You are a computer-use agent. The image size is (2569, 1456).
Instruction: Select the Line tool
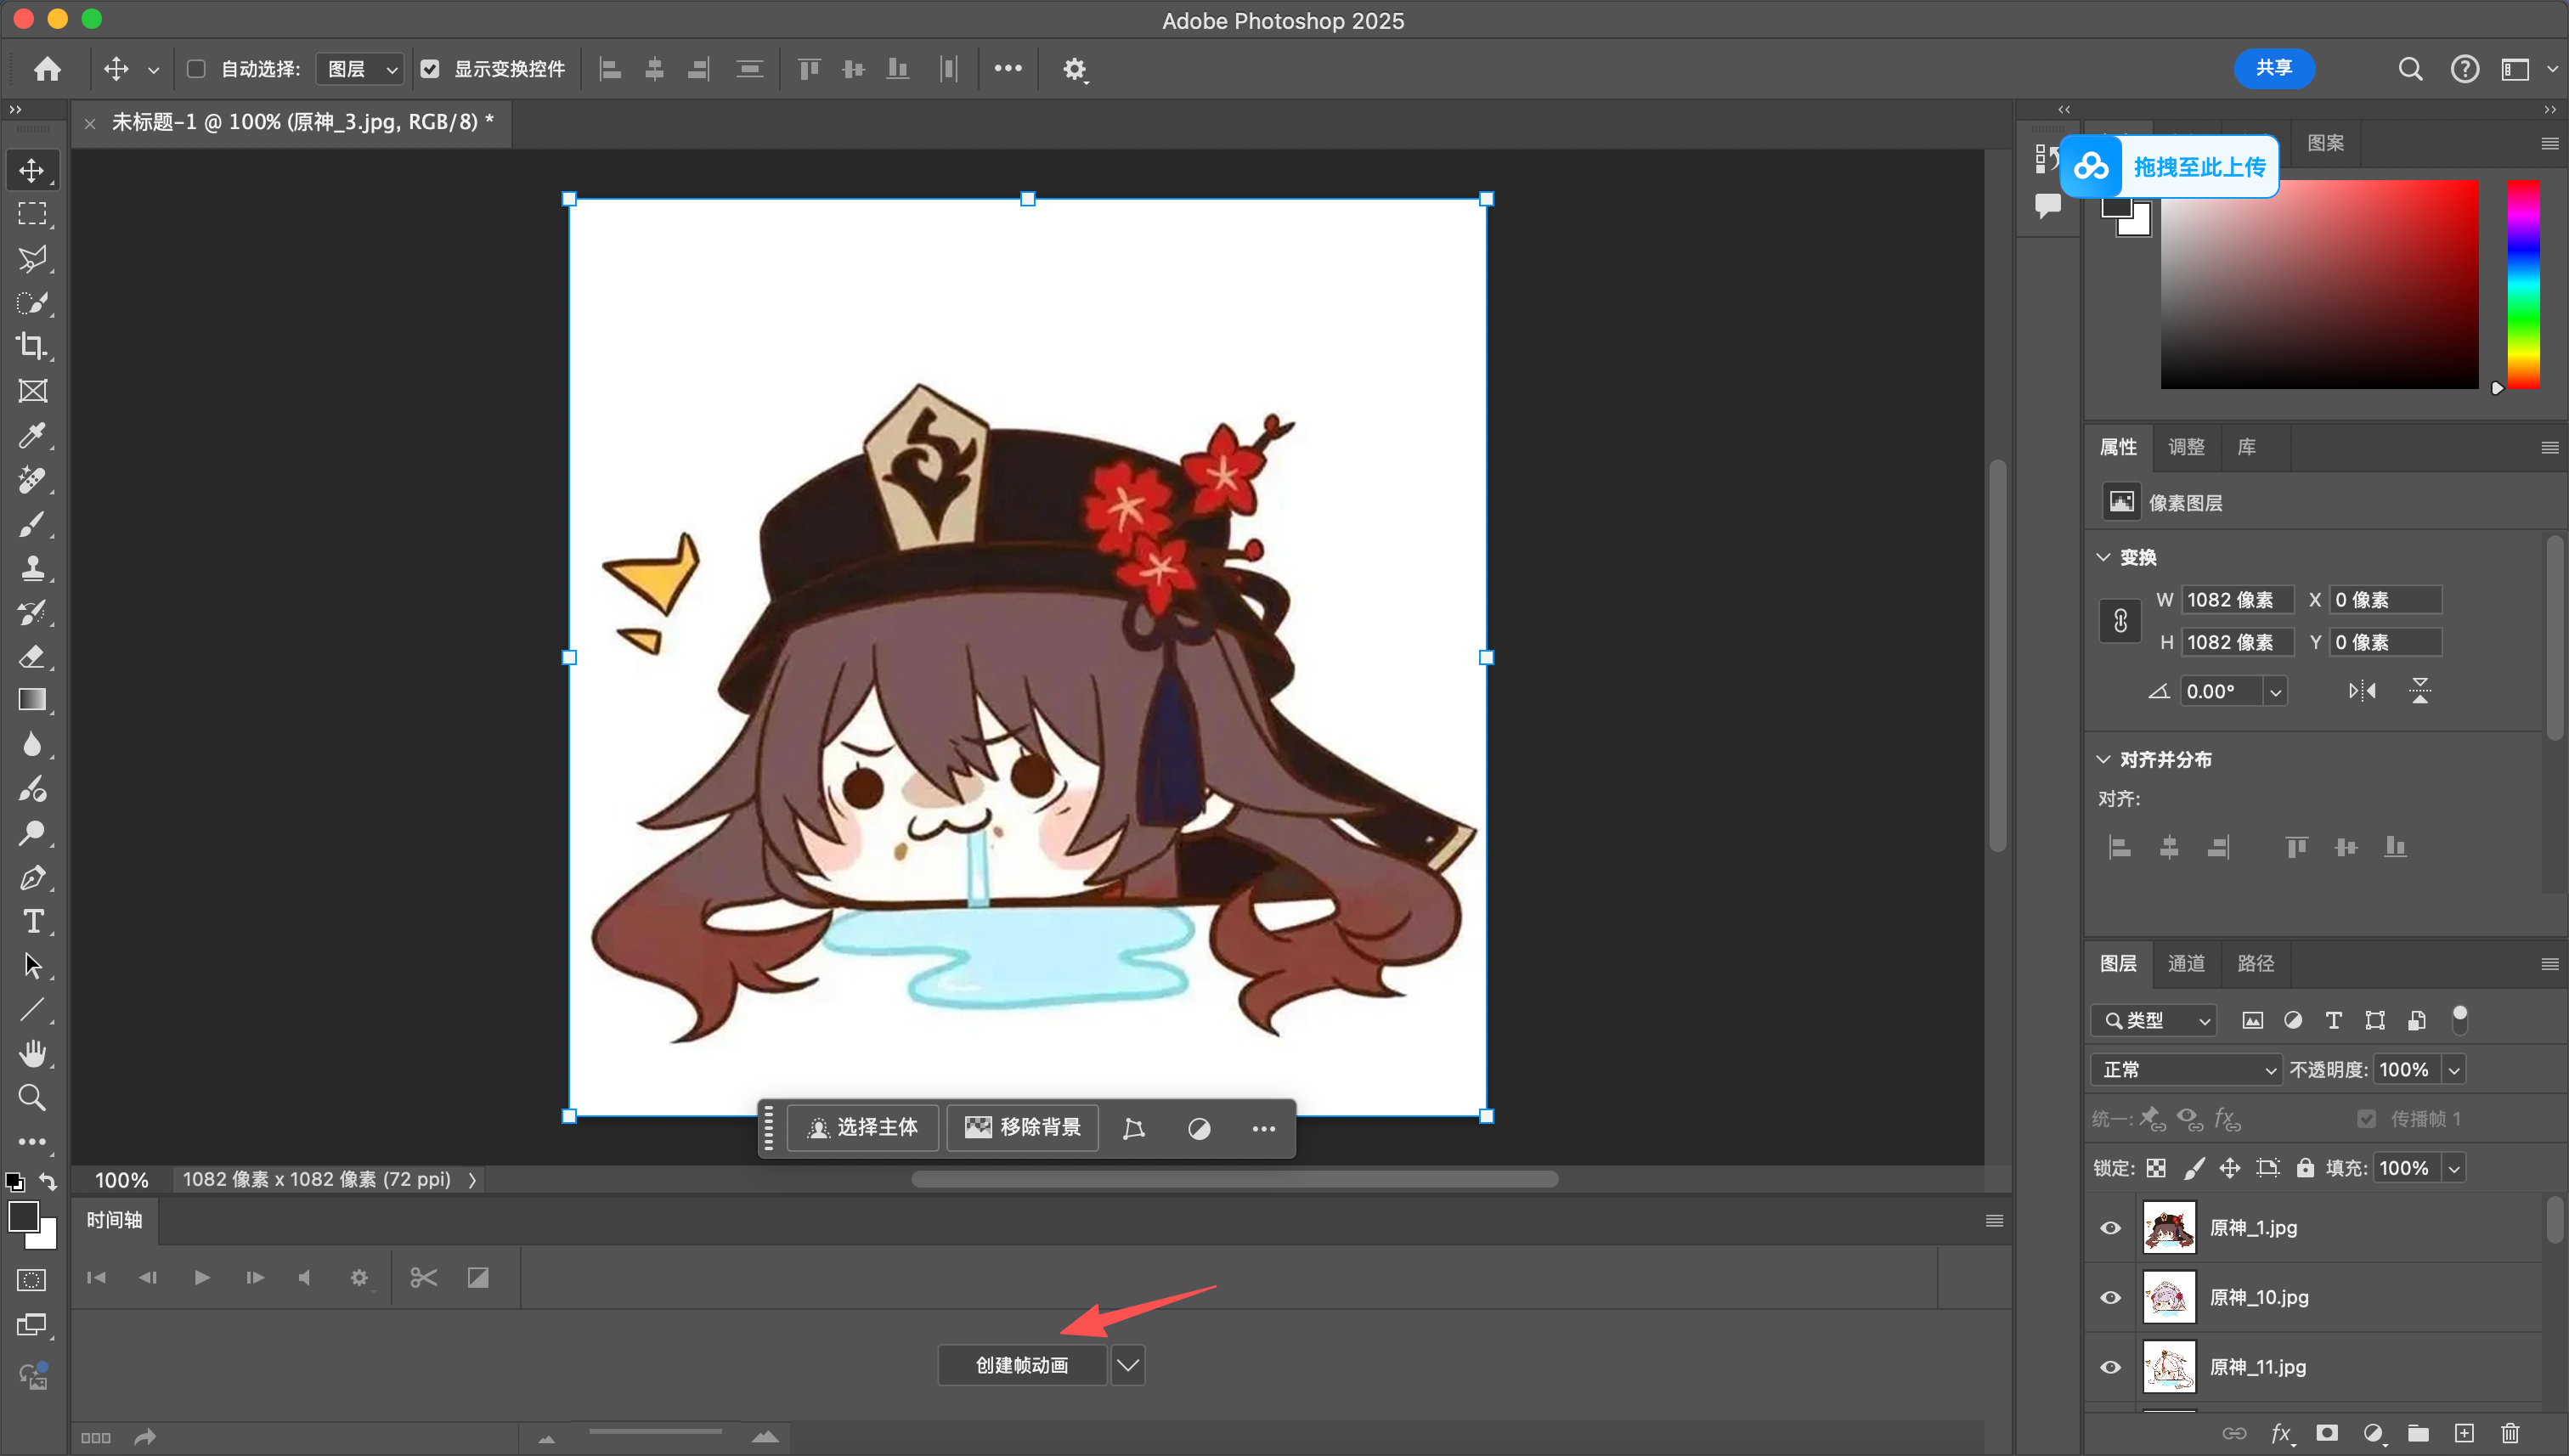pos(32,1009)
